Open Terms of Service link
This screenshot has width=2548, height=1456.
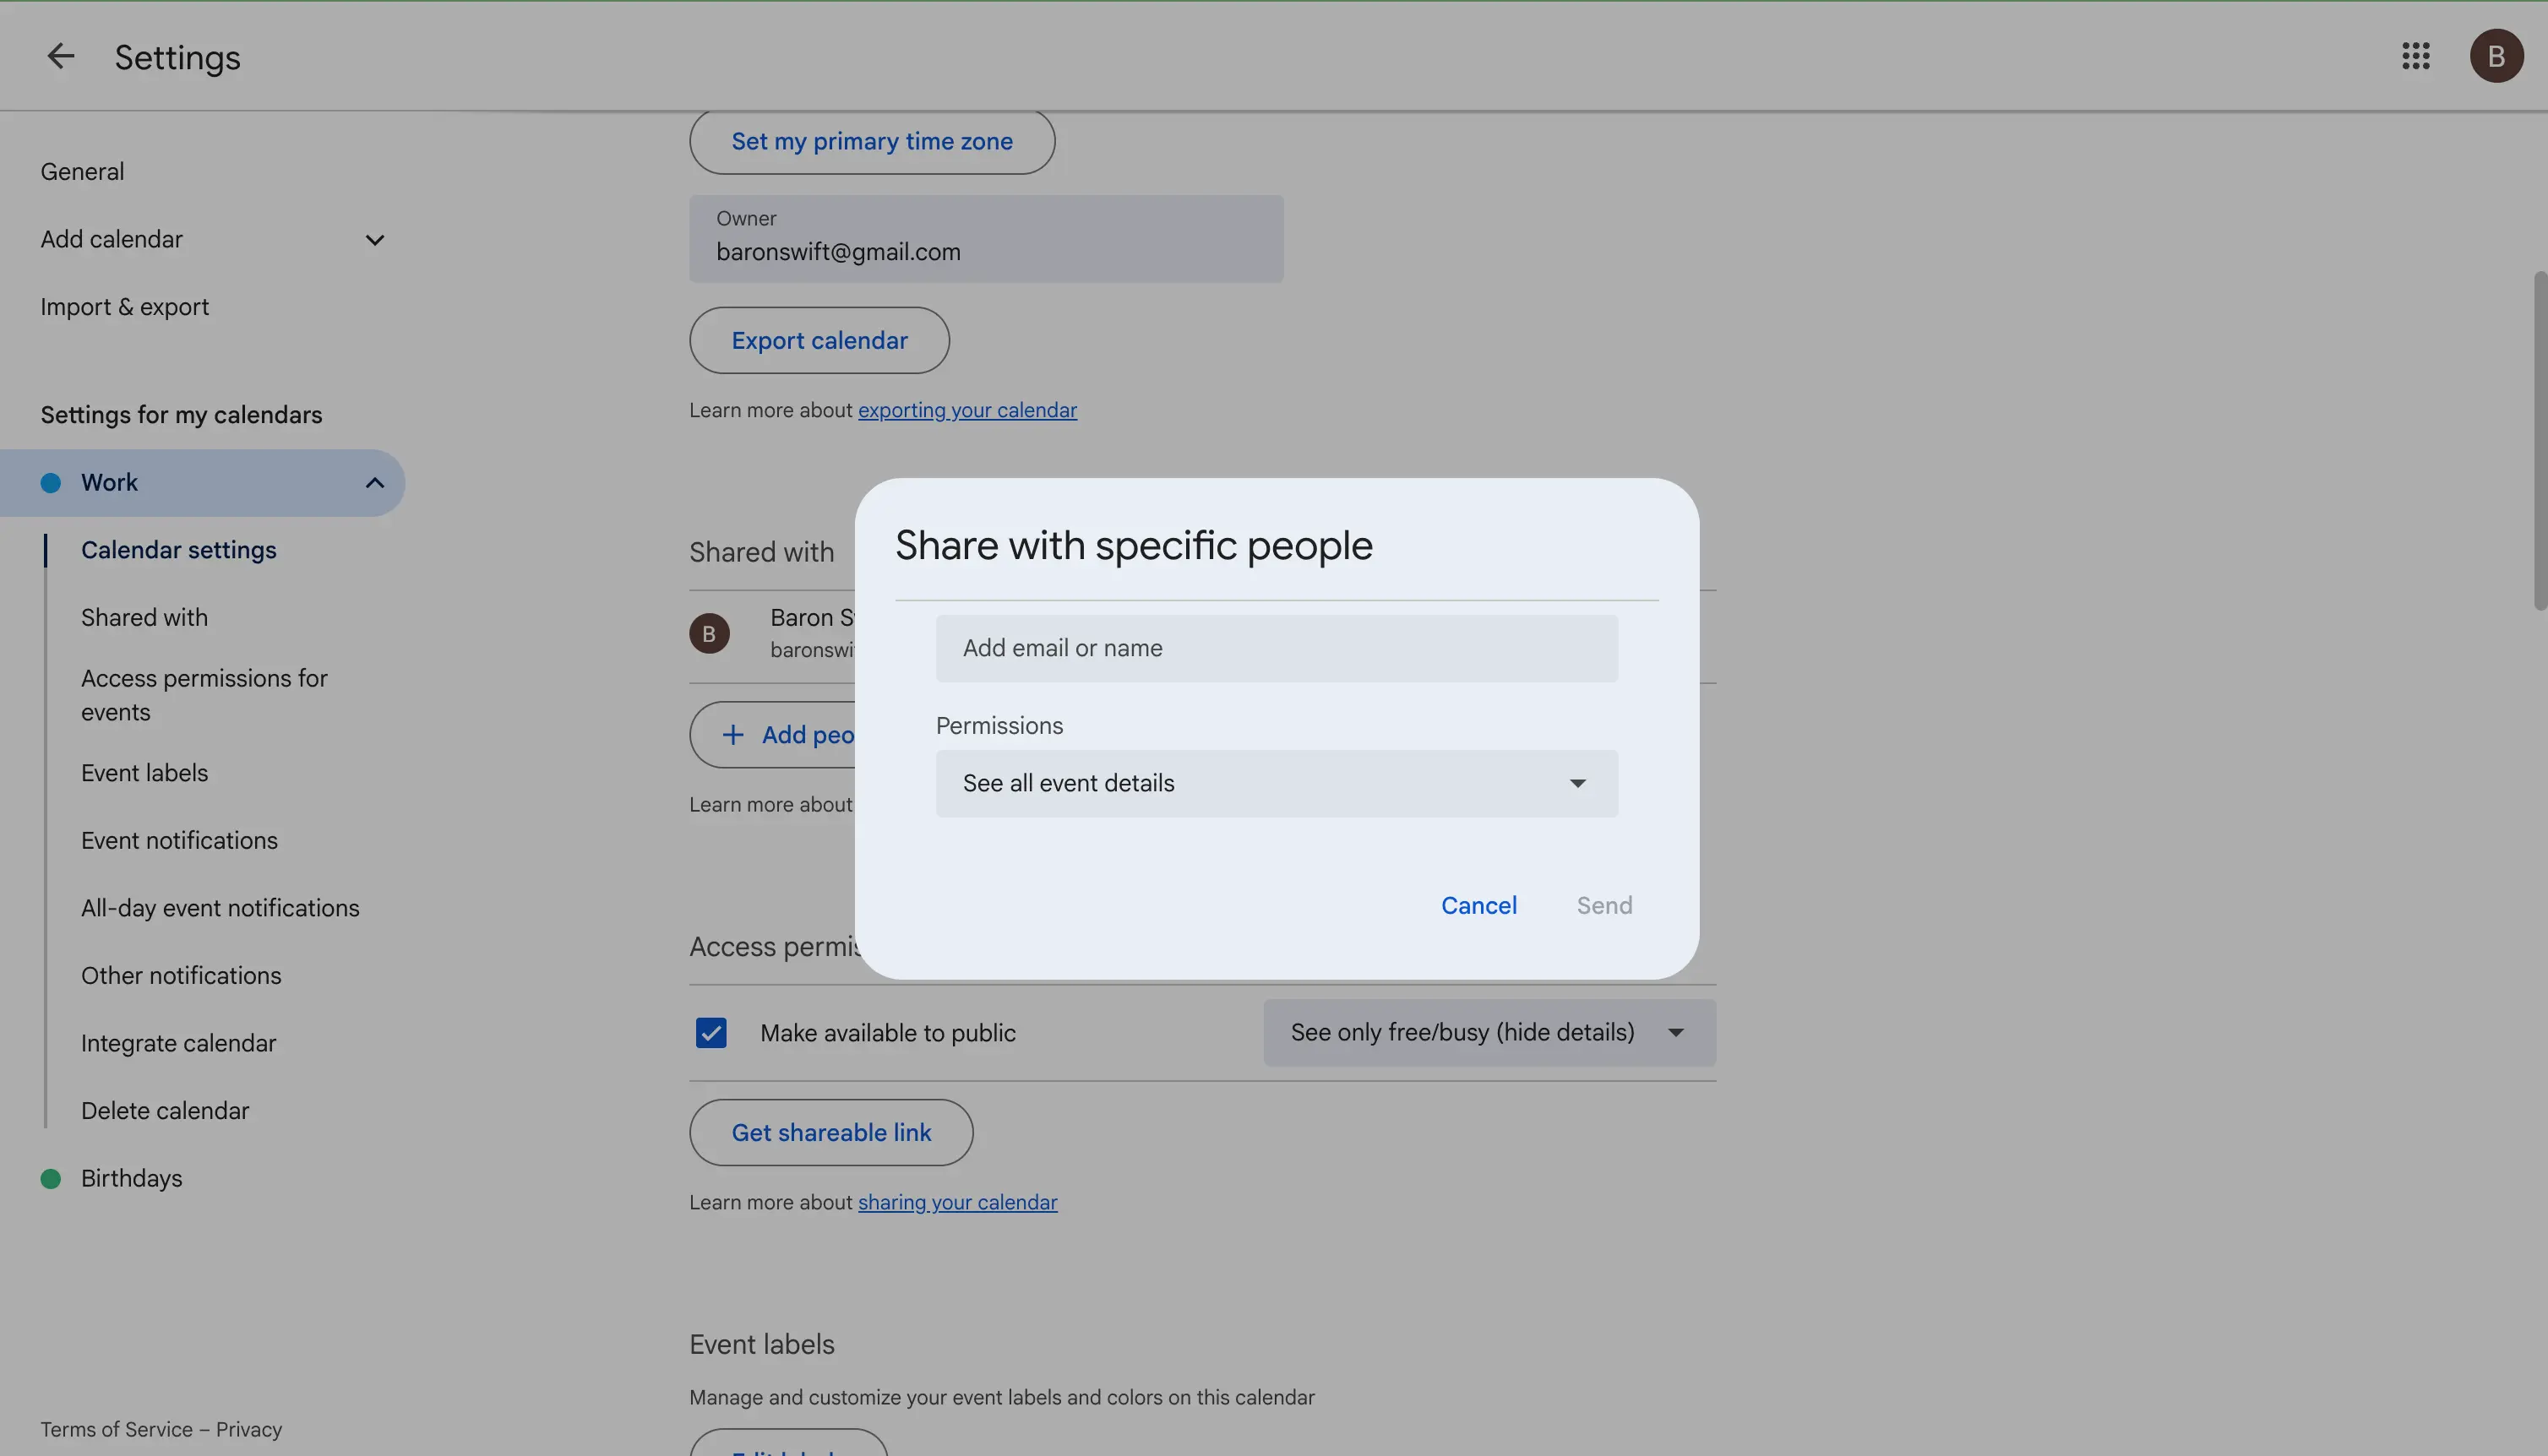click(117, 1430)
